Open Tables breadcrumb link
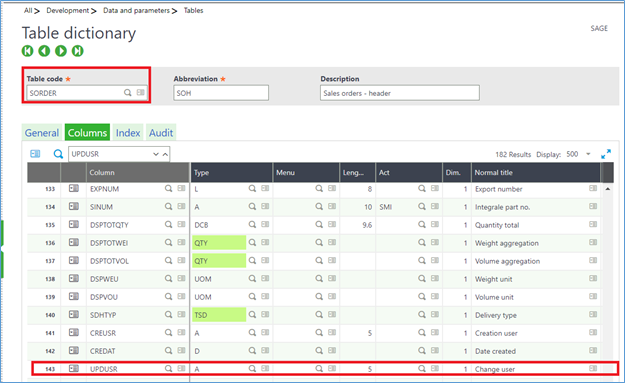The image size is (625, 383). pyautogui.click(x=193, y=11)
